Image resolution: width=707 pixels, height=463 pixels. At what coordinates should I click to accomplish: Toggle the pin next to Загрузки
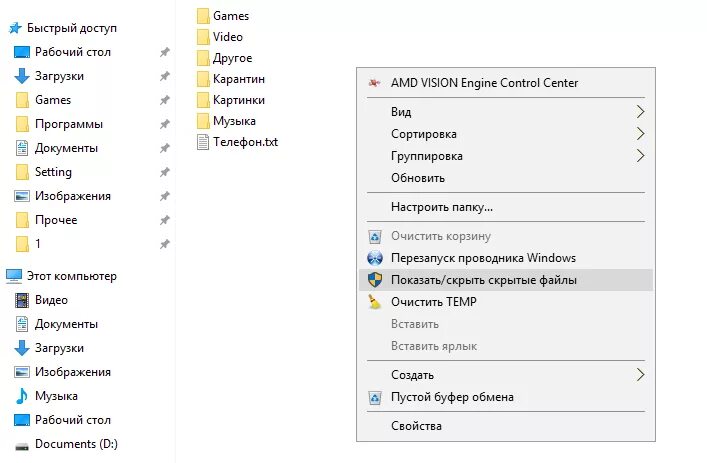tap(164, 76)
